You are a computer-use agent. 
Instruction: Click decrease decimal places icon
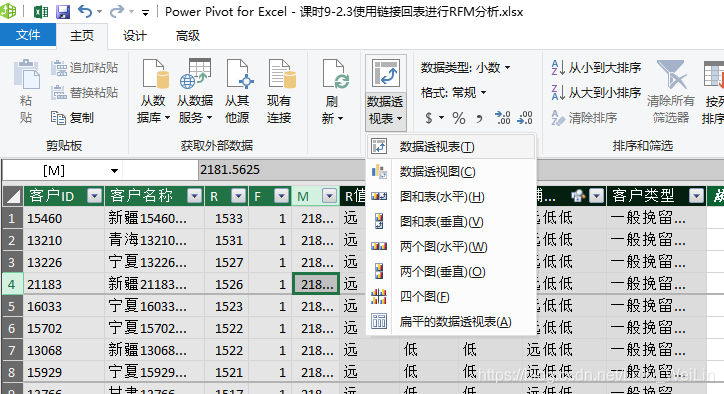[x=525, y=118]
